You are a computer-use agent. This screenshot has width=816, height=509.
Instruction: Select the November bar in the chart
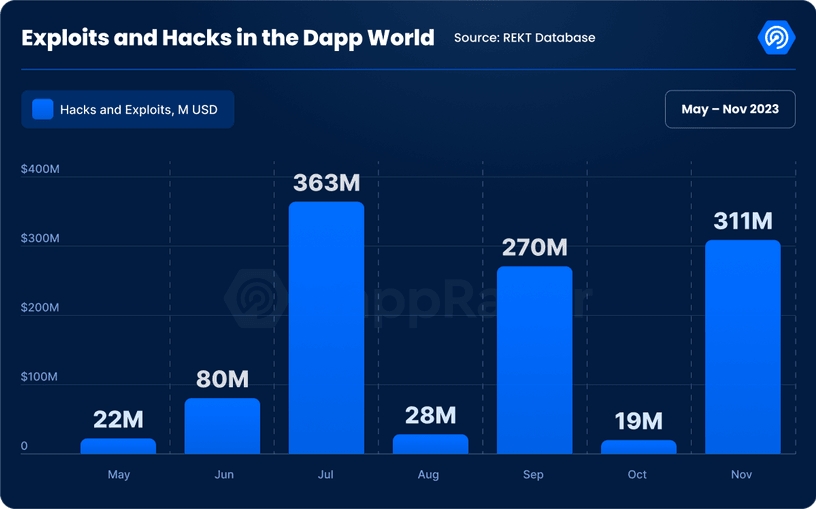(742, 346)
